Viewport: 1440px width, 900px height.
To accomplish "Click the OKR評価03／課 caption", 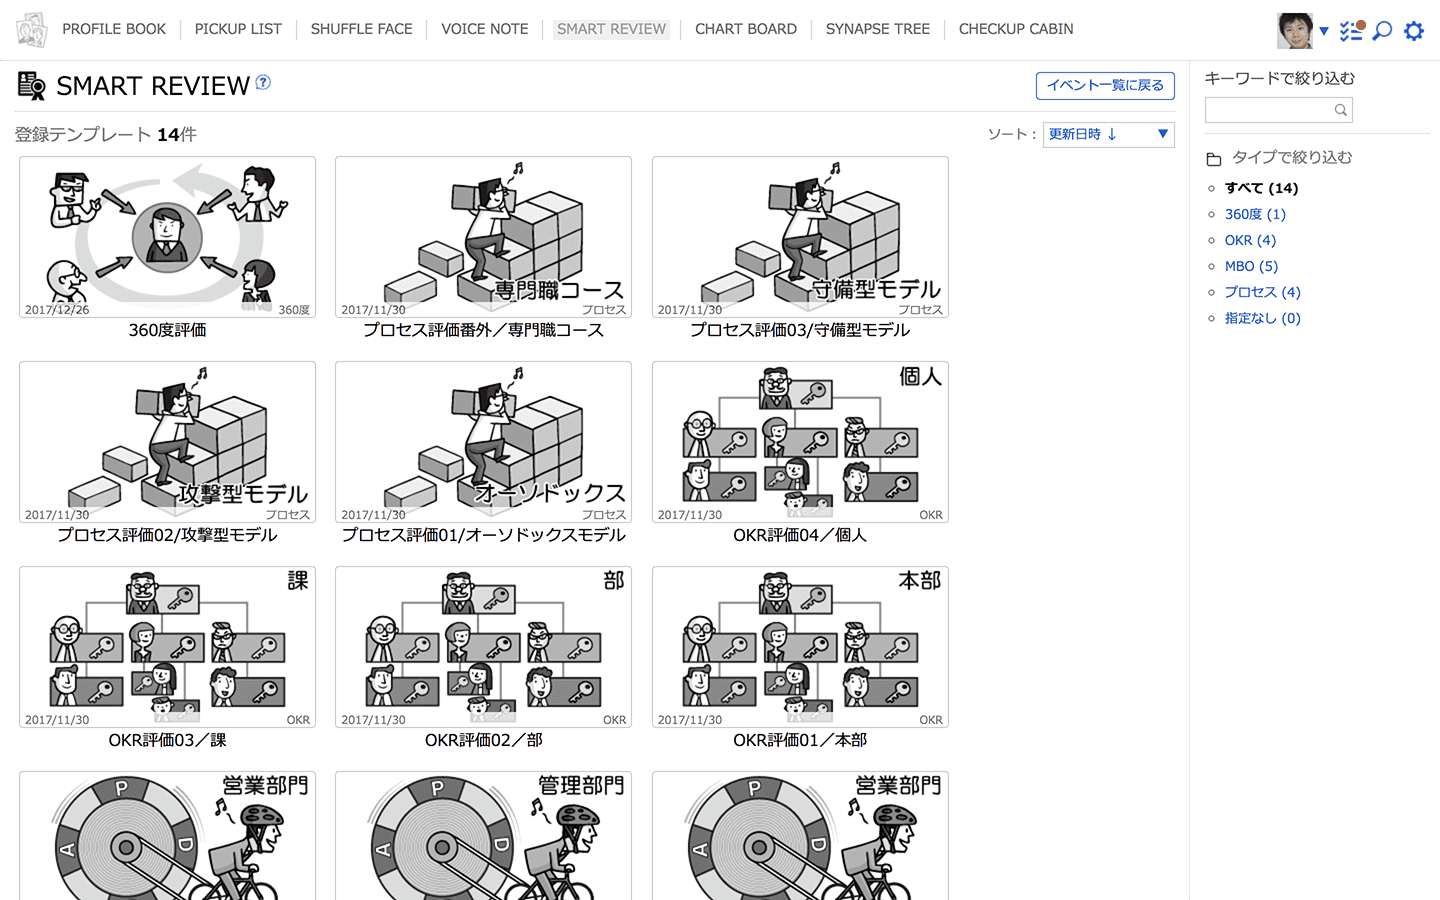I will pos(167,740).
